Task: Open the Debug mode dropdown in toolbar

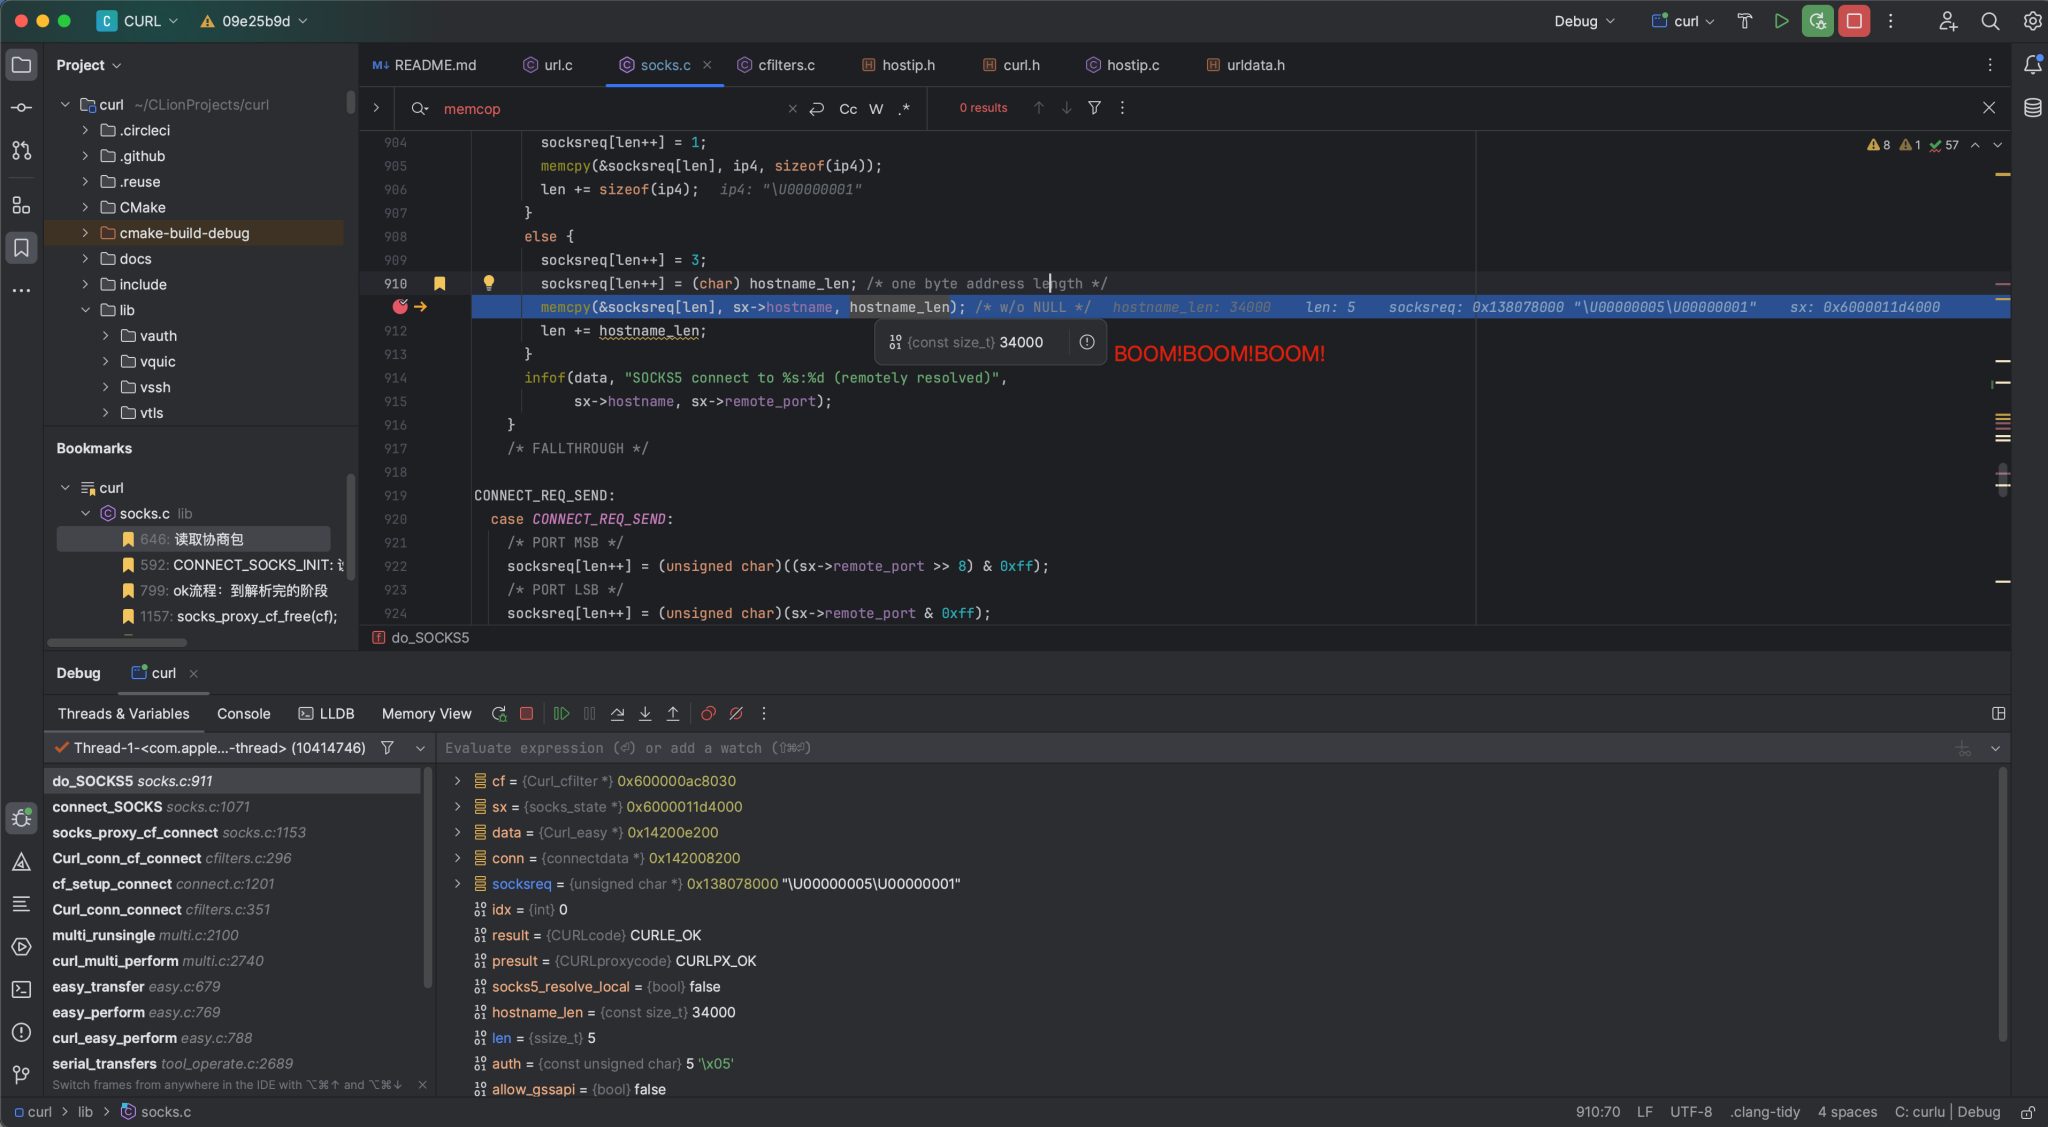Action: pyautogui.click(x=1583, y=20)
